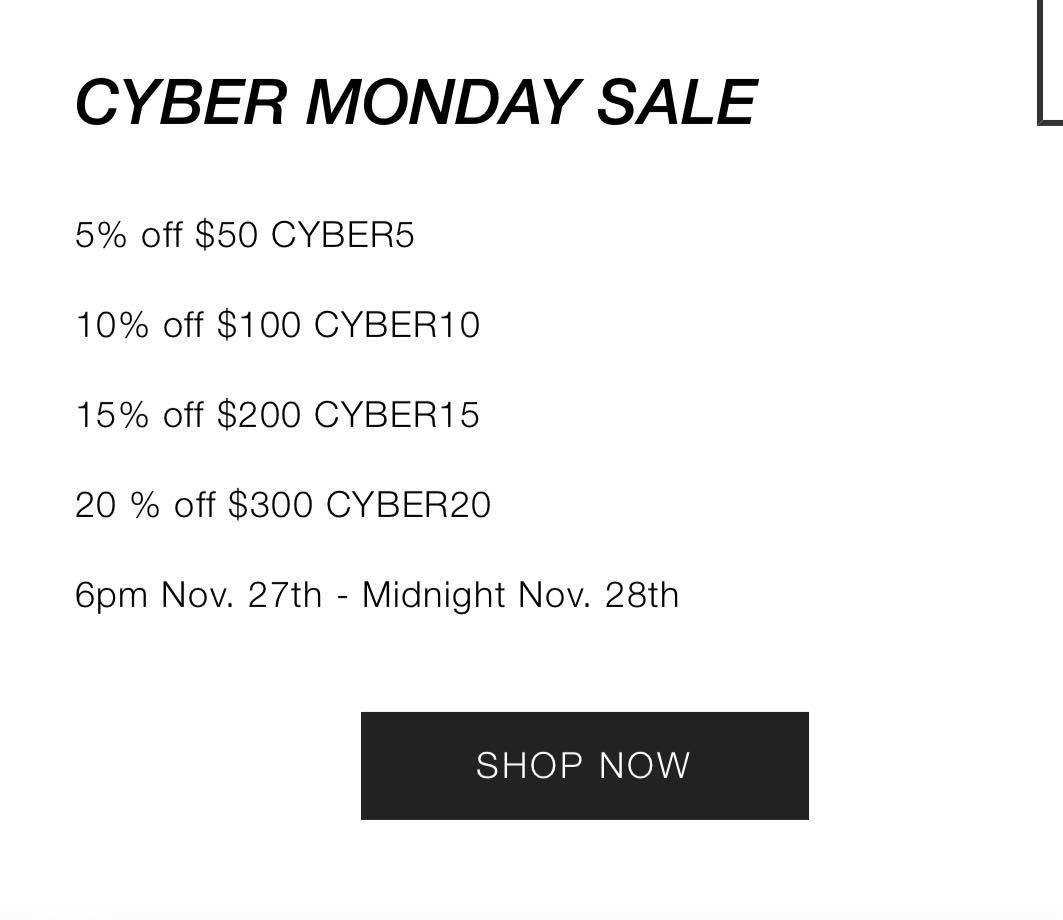Viewport: 1063px width, 920px height.
Task: Click the $100 amount in second offer
Action: pos(259,325)
